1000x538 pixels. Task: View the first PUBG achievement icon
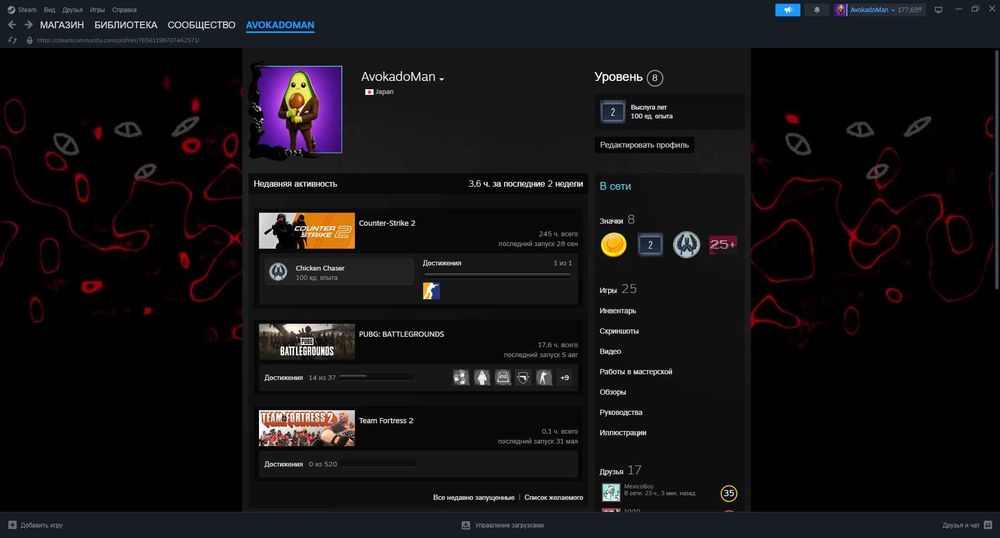coord(460,377)
